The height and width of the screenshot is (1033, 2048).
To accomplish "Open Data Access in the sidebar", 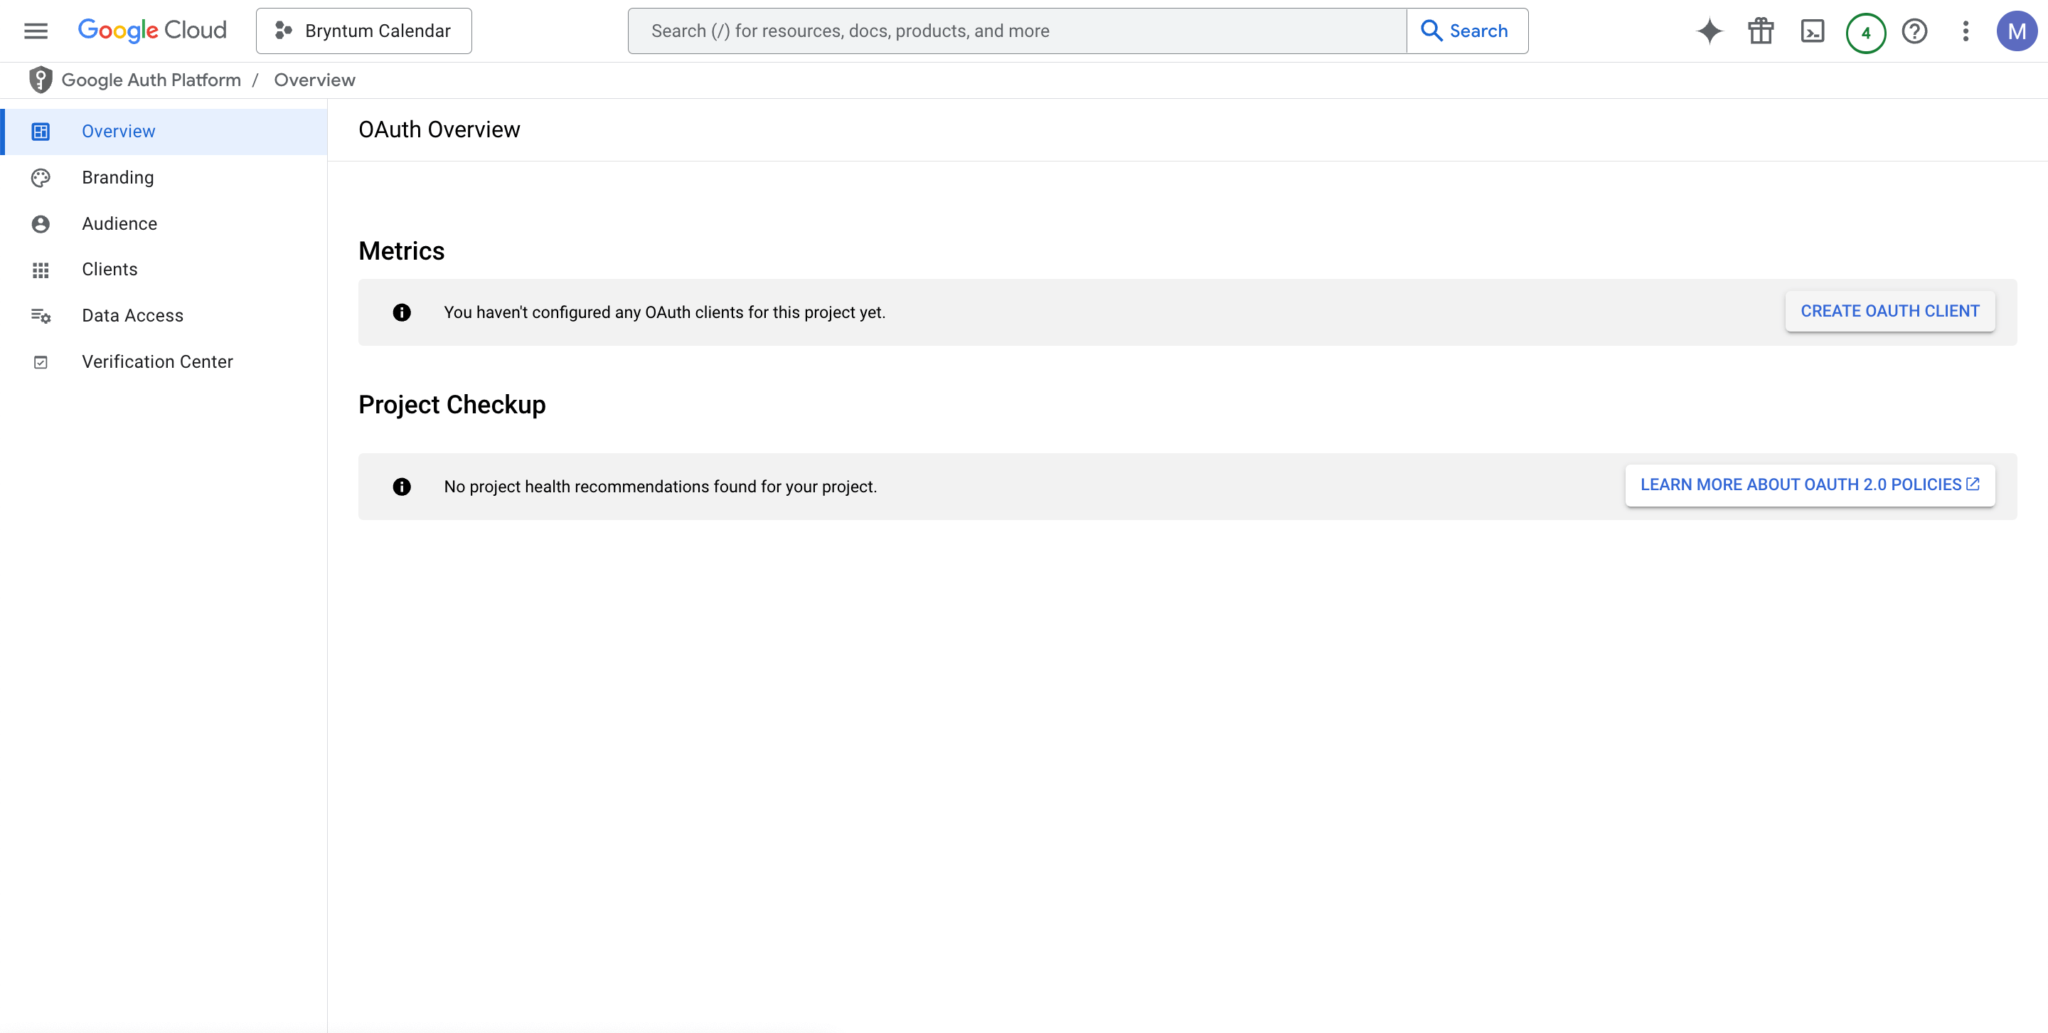I will coord(164,315).
